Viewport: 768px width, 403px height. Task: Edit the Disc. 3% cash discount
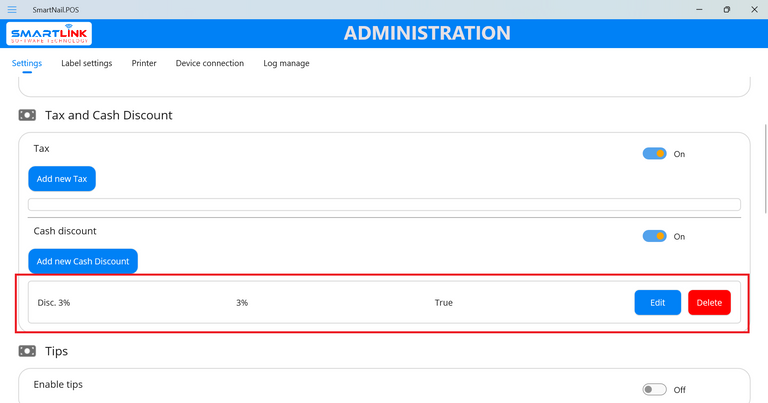point(657,303)
